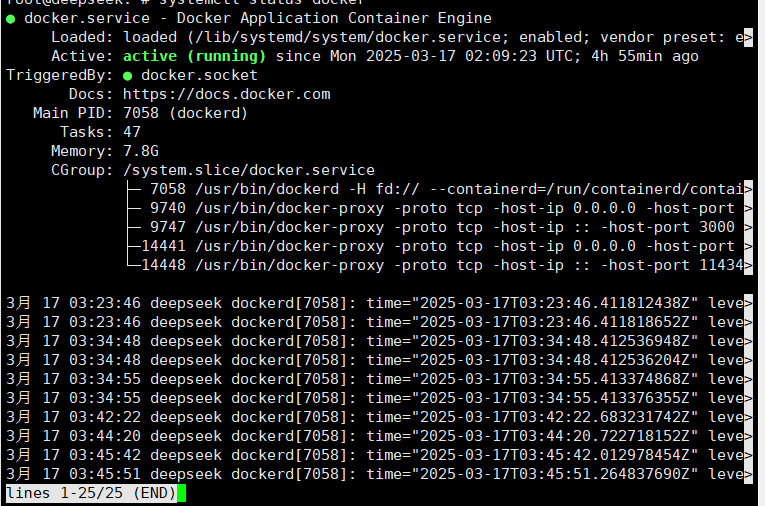Click the green status dot before docker.service
This screenshot has height=506, width=765.
coord(11,20)
